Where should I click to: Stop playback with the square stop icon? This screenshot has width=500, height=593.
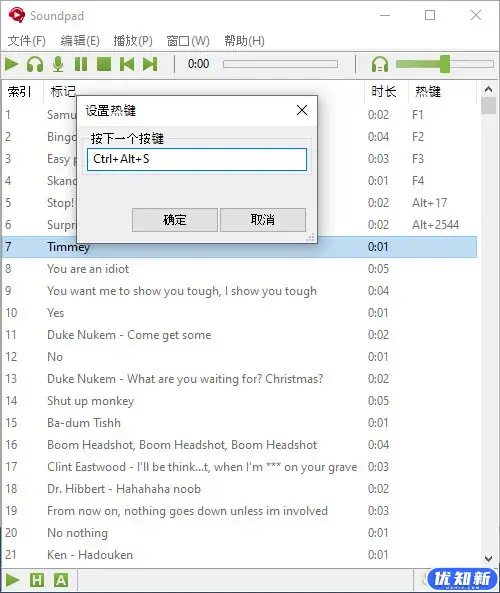(104, 64)
